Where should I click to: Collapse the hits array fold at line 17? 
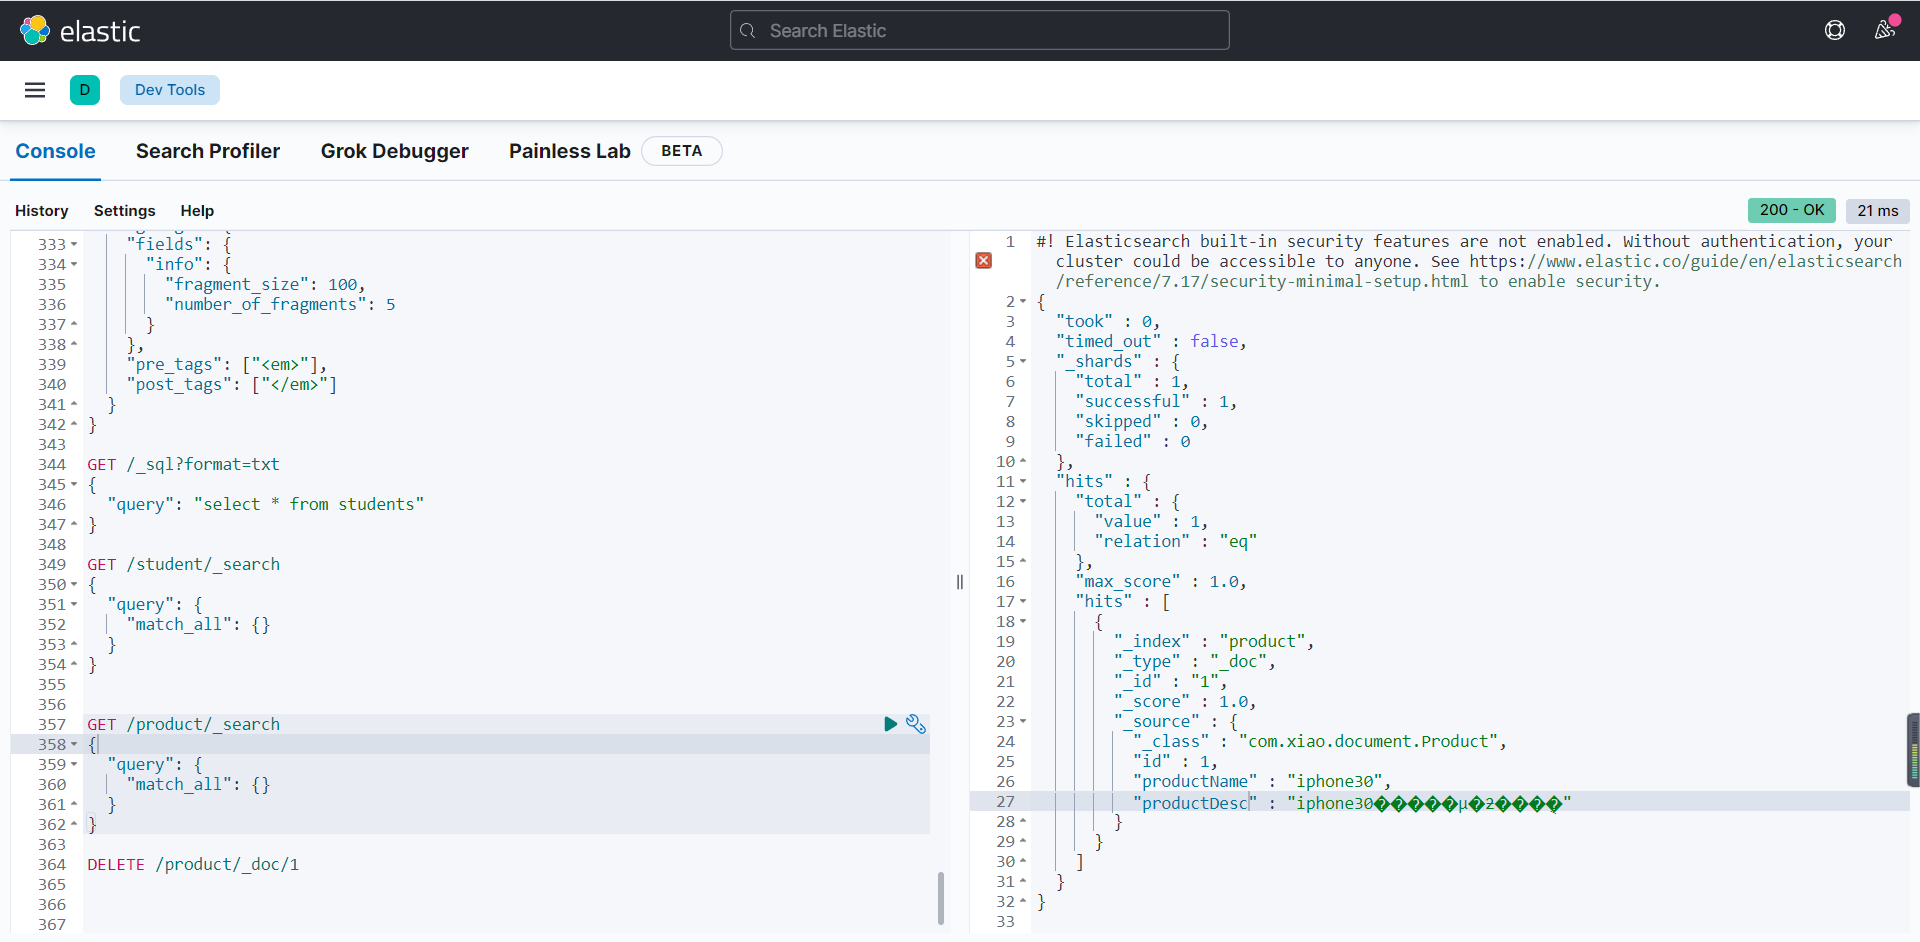pyautogui.click(x=1023, y=601)
